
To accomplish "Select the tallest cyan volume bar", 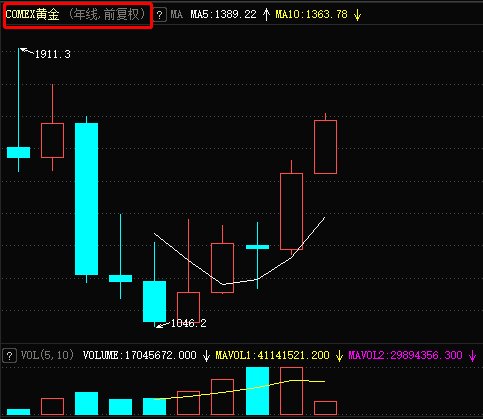I will (x=257, y=391).
